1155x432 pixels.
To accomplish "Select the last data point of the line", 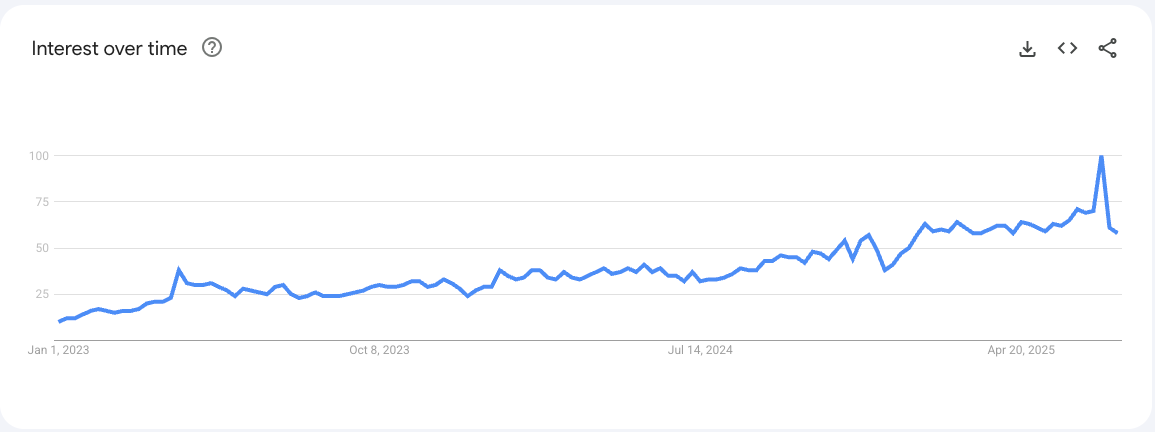I will pos(1117,233).
